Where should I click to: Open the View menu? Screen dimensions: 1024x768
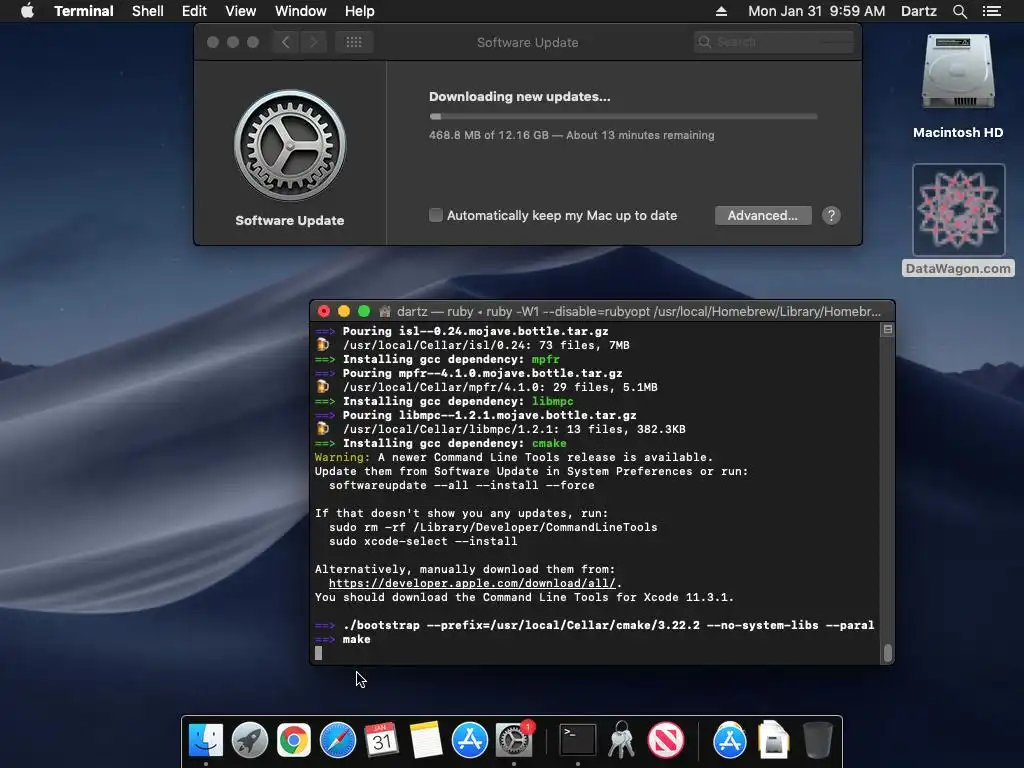240,11
